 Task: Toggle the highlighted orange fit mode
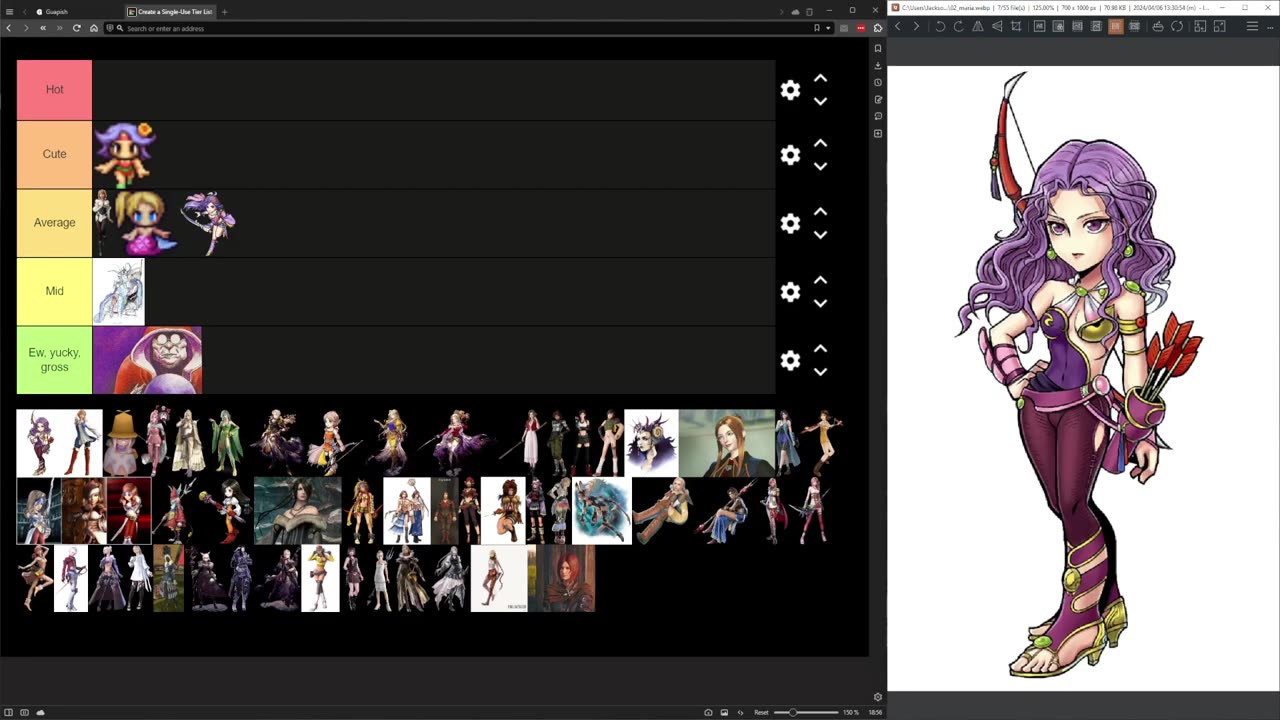[x=1115, y=26]
